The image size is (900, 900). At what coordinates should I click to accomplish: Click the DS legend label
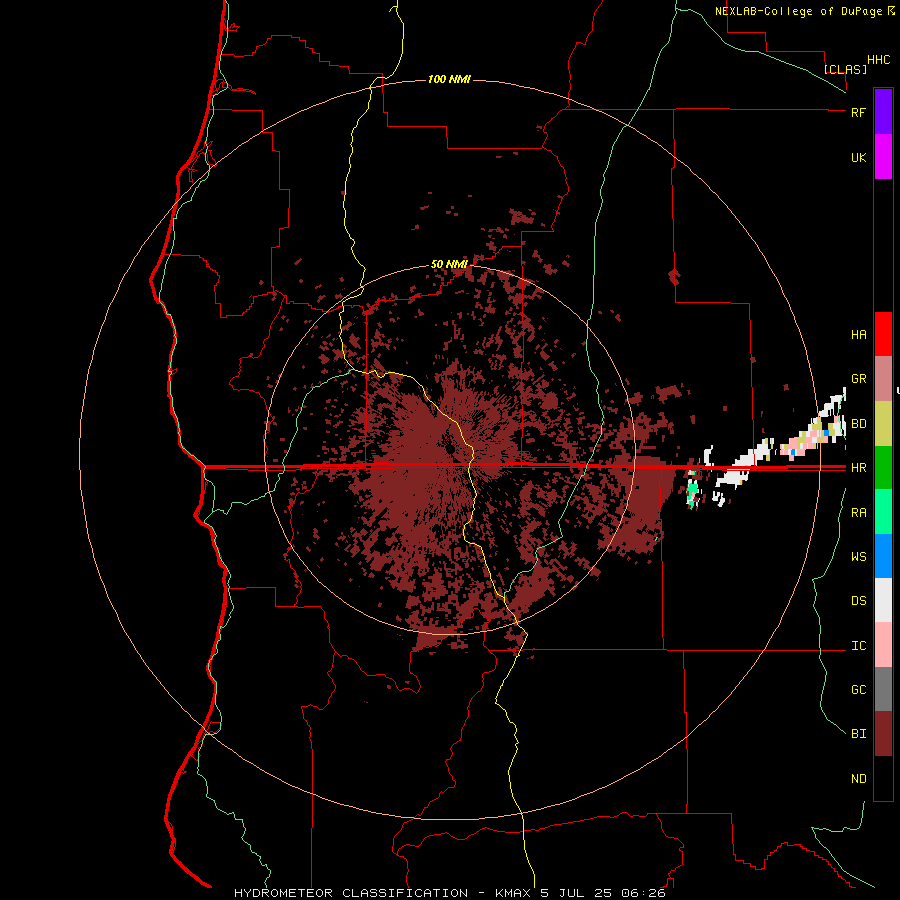coord(858,600)
